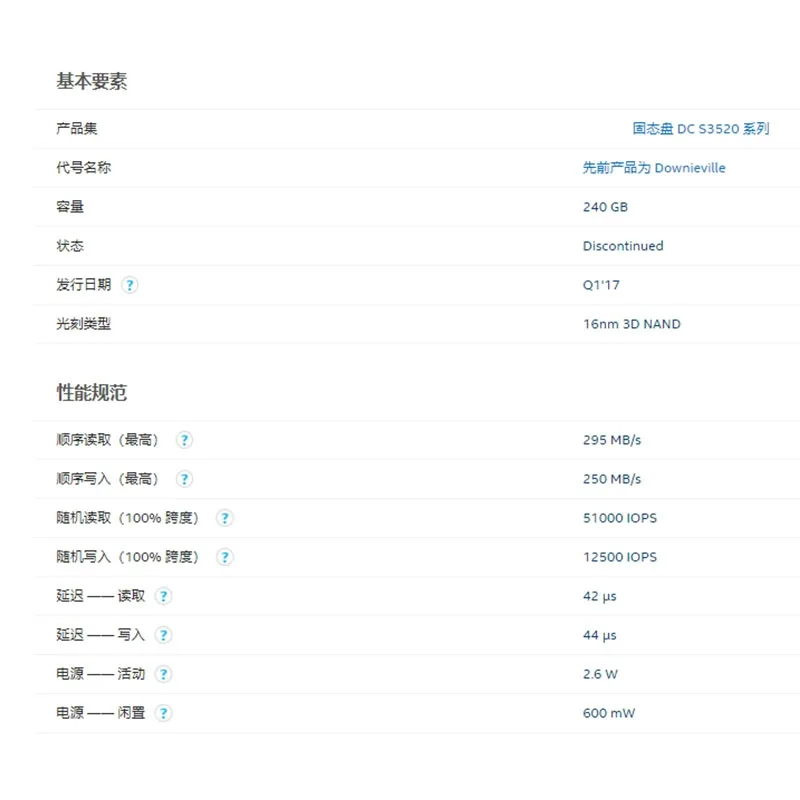Click the 状态 row label
Screen dimensions: 800x800
pos(70,246)
